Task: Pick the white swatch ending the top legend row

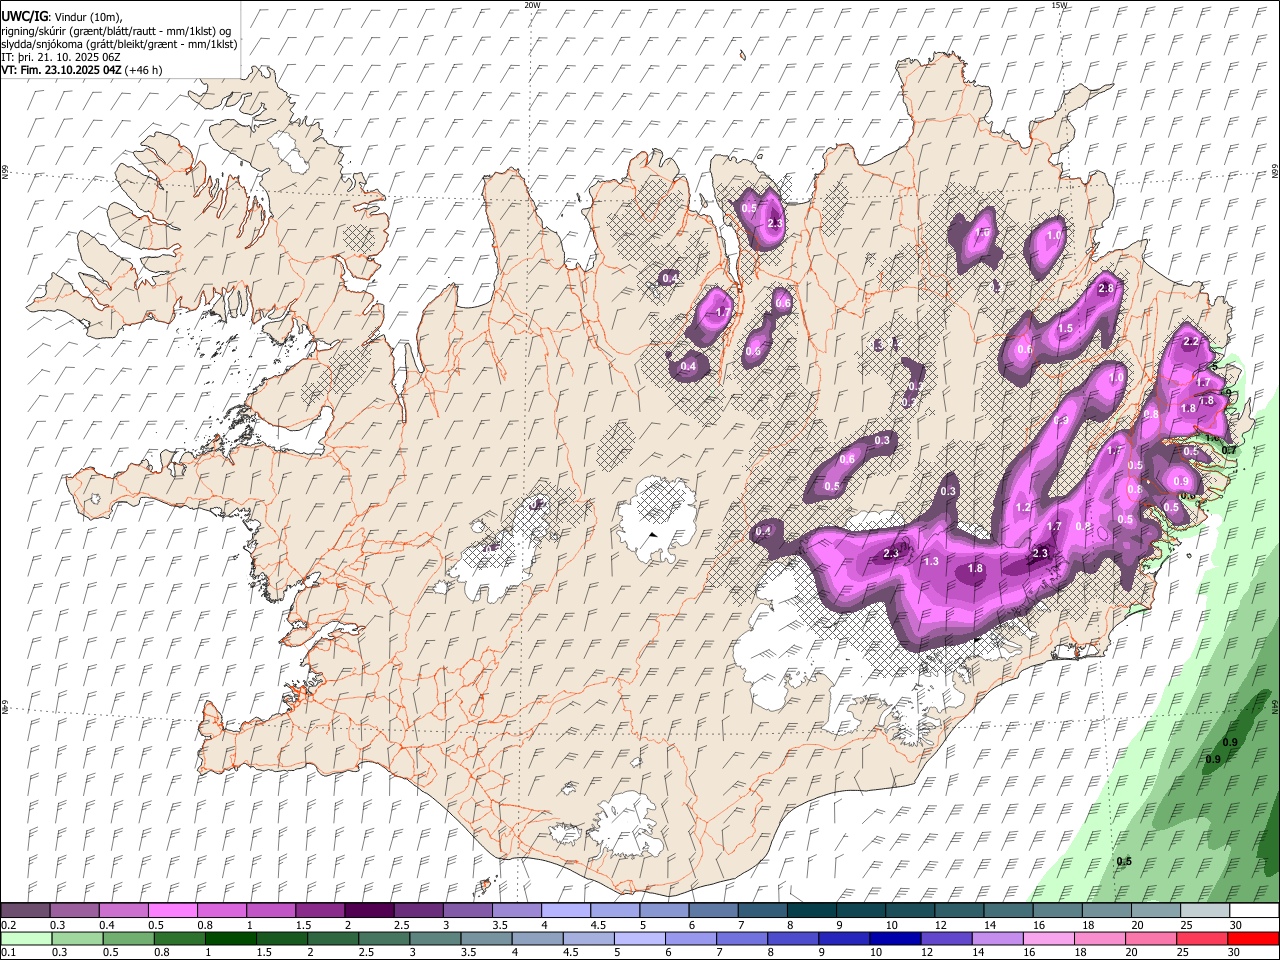Action: (1254, 911)
